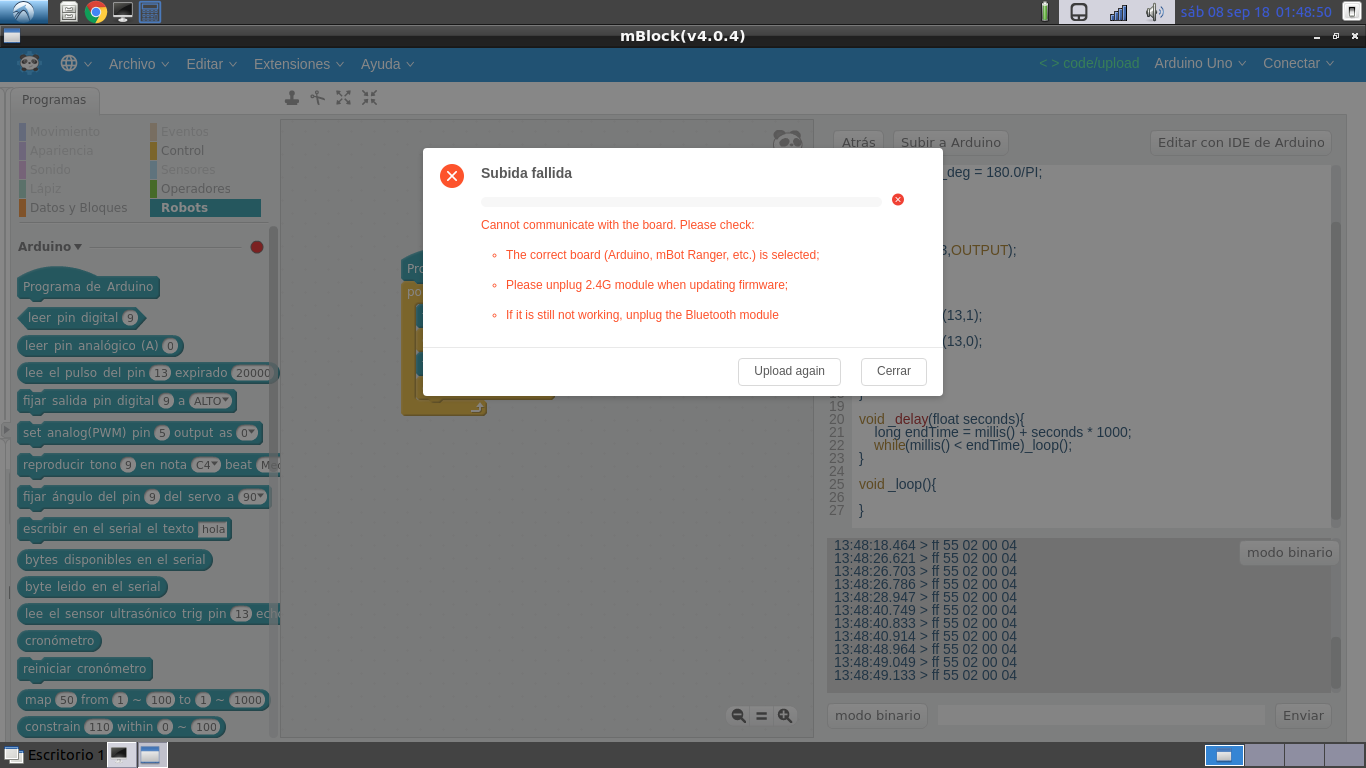Click the red error icon next to Subida fallida

pyautogui.click(x=452, y=176)
